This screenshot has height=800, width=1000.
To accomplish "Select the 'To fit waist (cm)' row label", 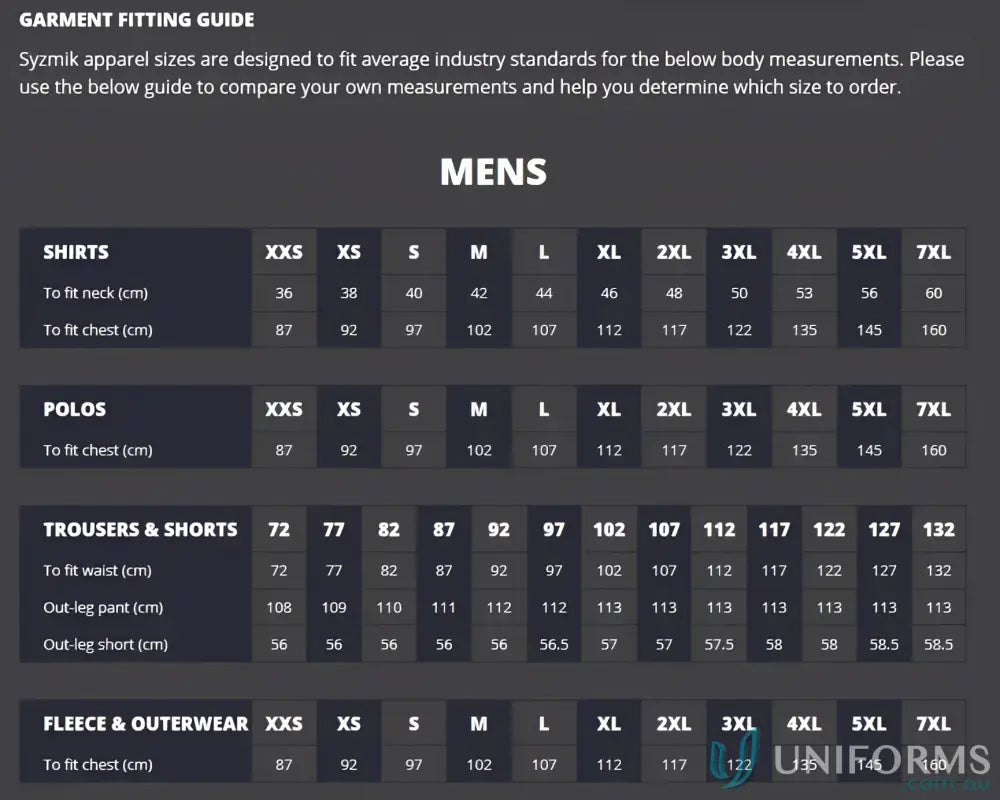I will click(x=97, y=570).
